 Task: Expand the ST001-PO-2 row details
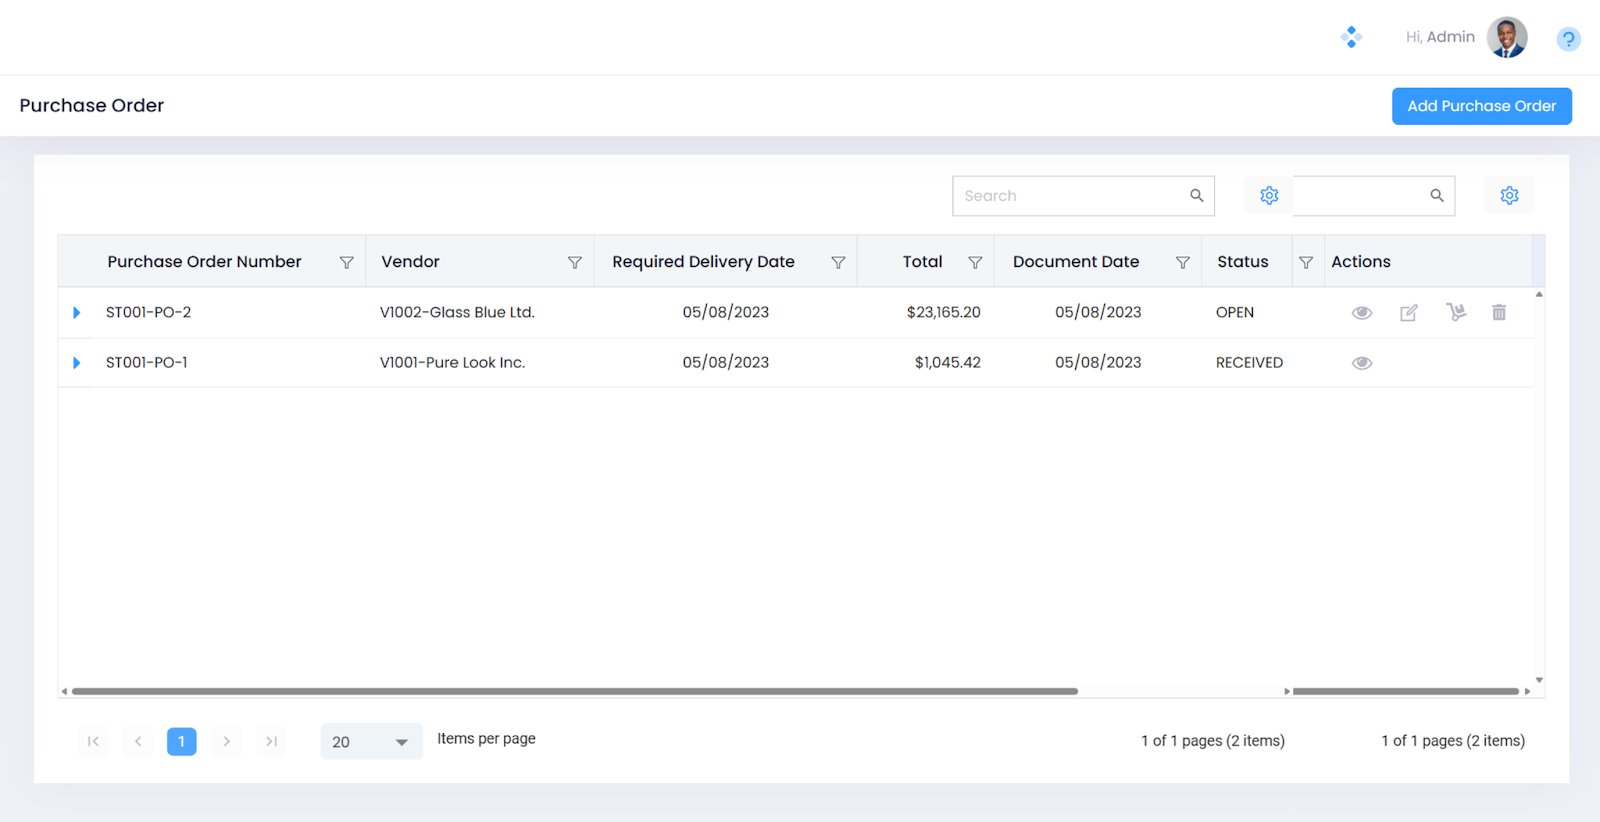[x=76, y=313]
